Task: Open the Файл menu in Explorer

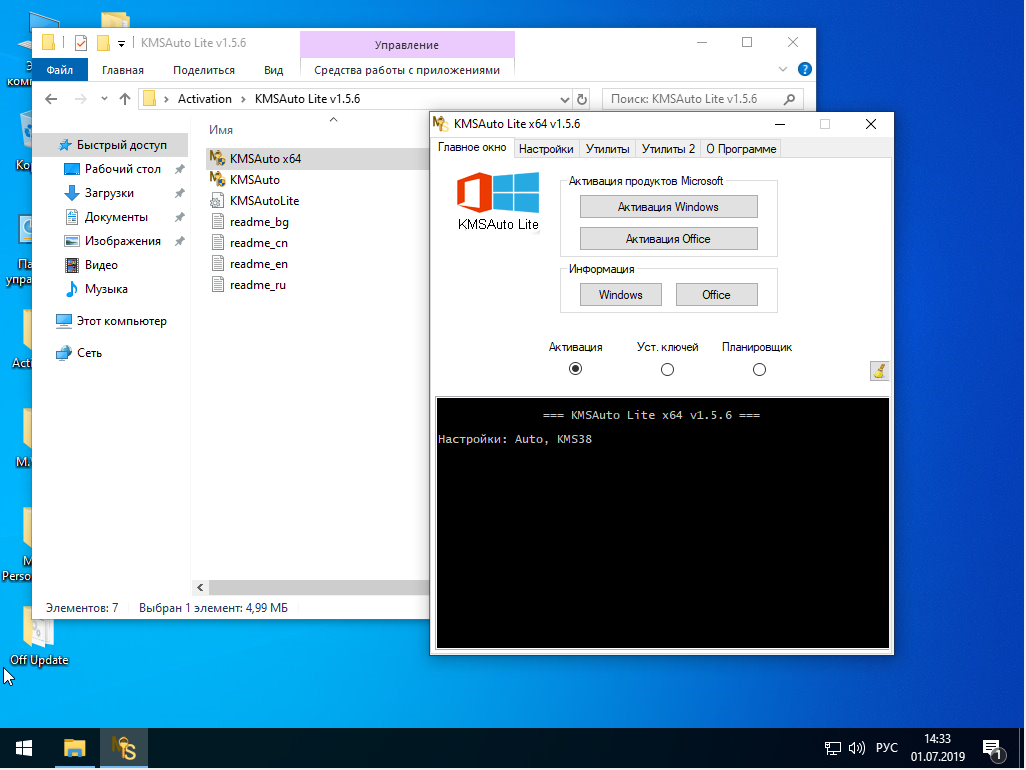Action: pyautogui.click(x=60, y=70)
